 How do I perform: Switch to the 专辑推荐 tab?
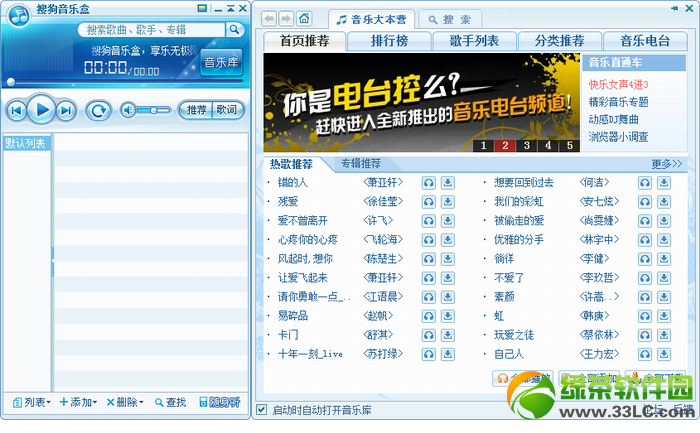(361, 164)
